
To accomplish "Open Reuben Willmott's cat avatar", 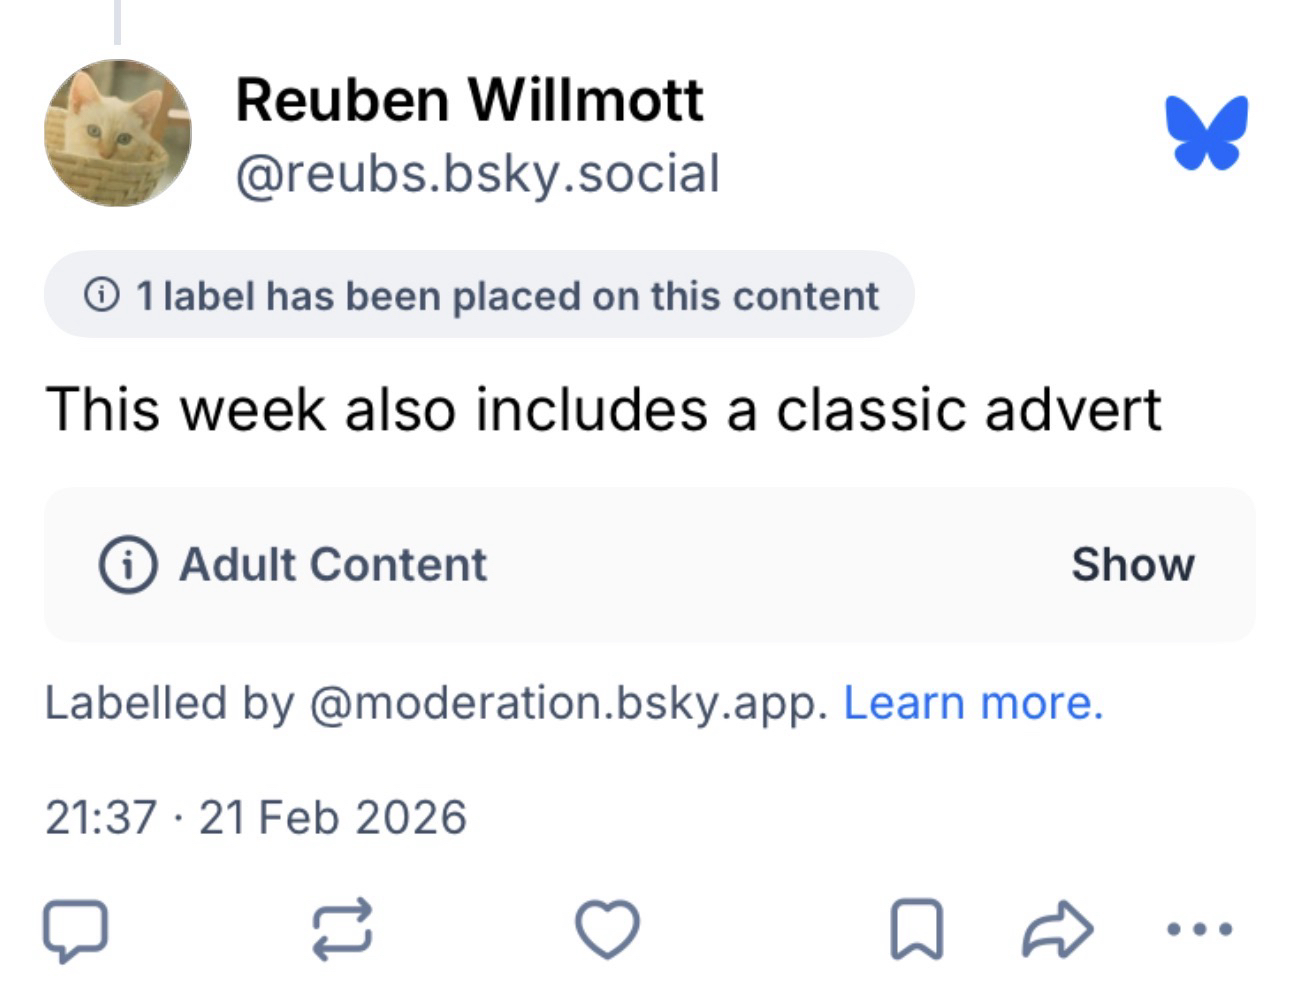I will [118, 133].
